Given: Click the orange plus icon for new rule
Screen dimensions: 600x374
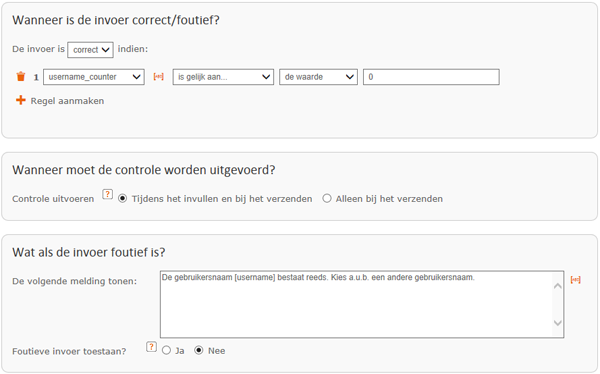Looking at the screenshot, I should (21, 100).
